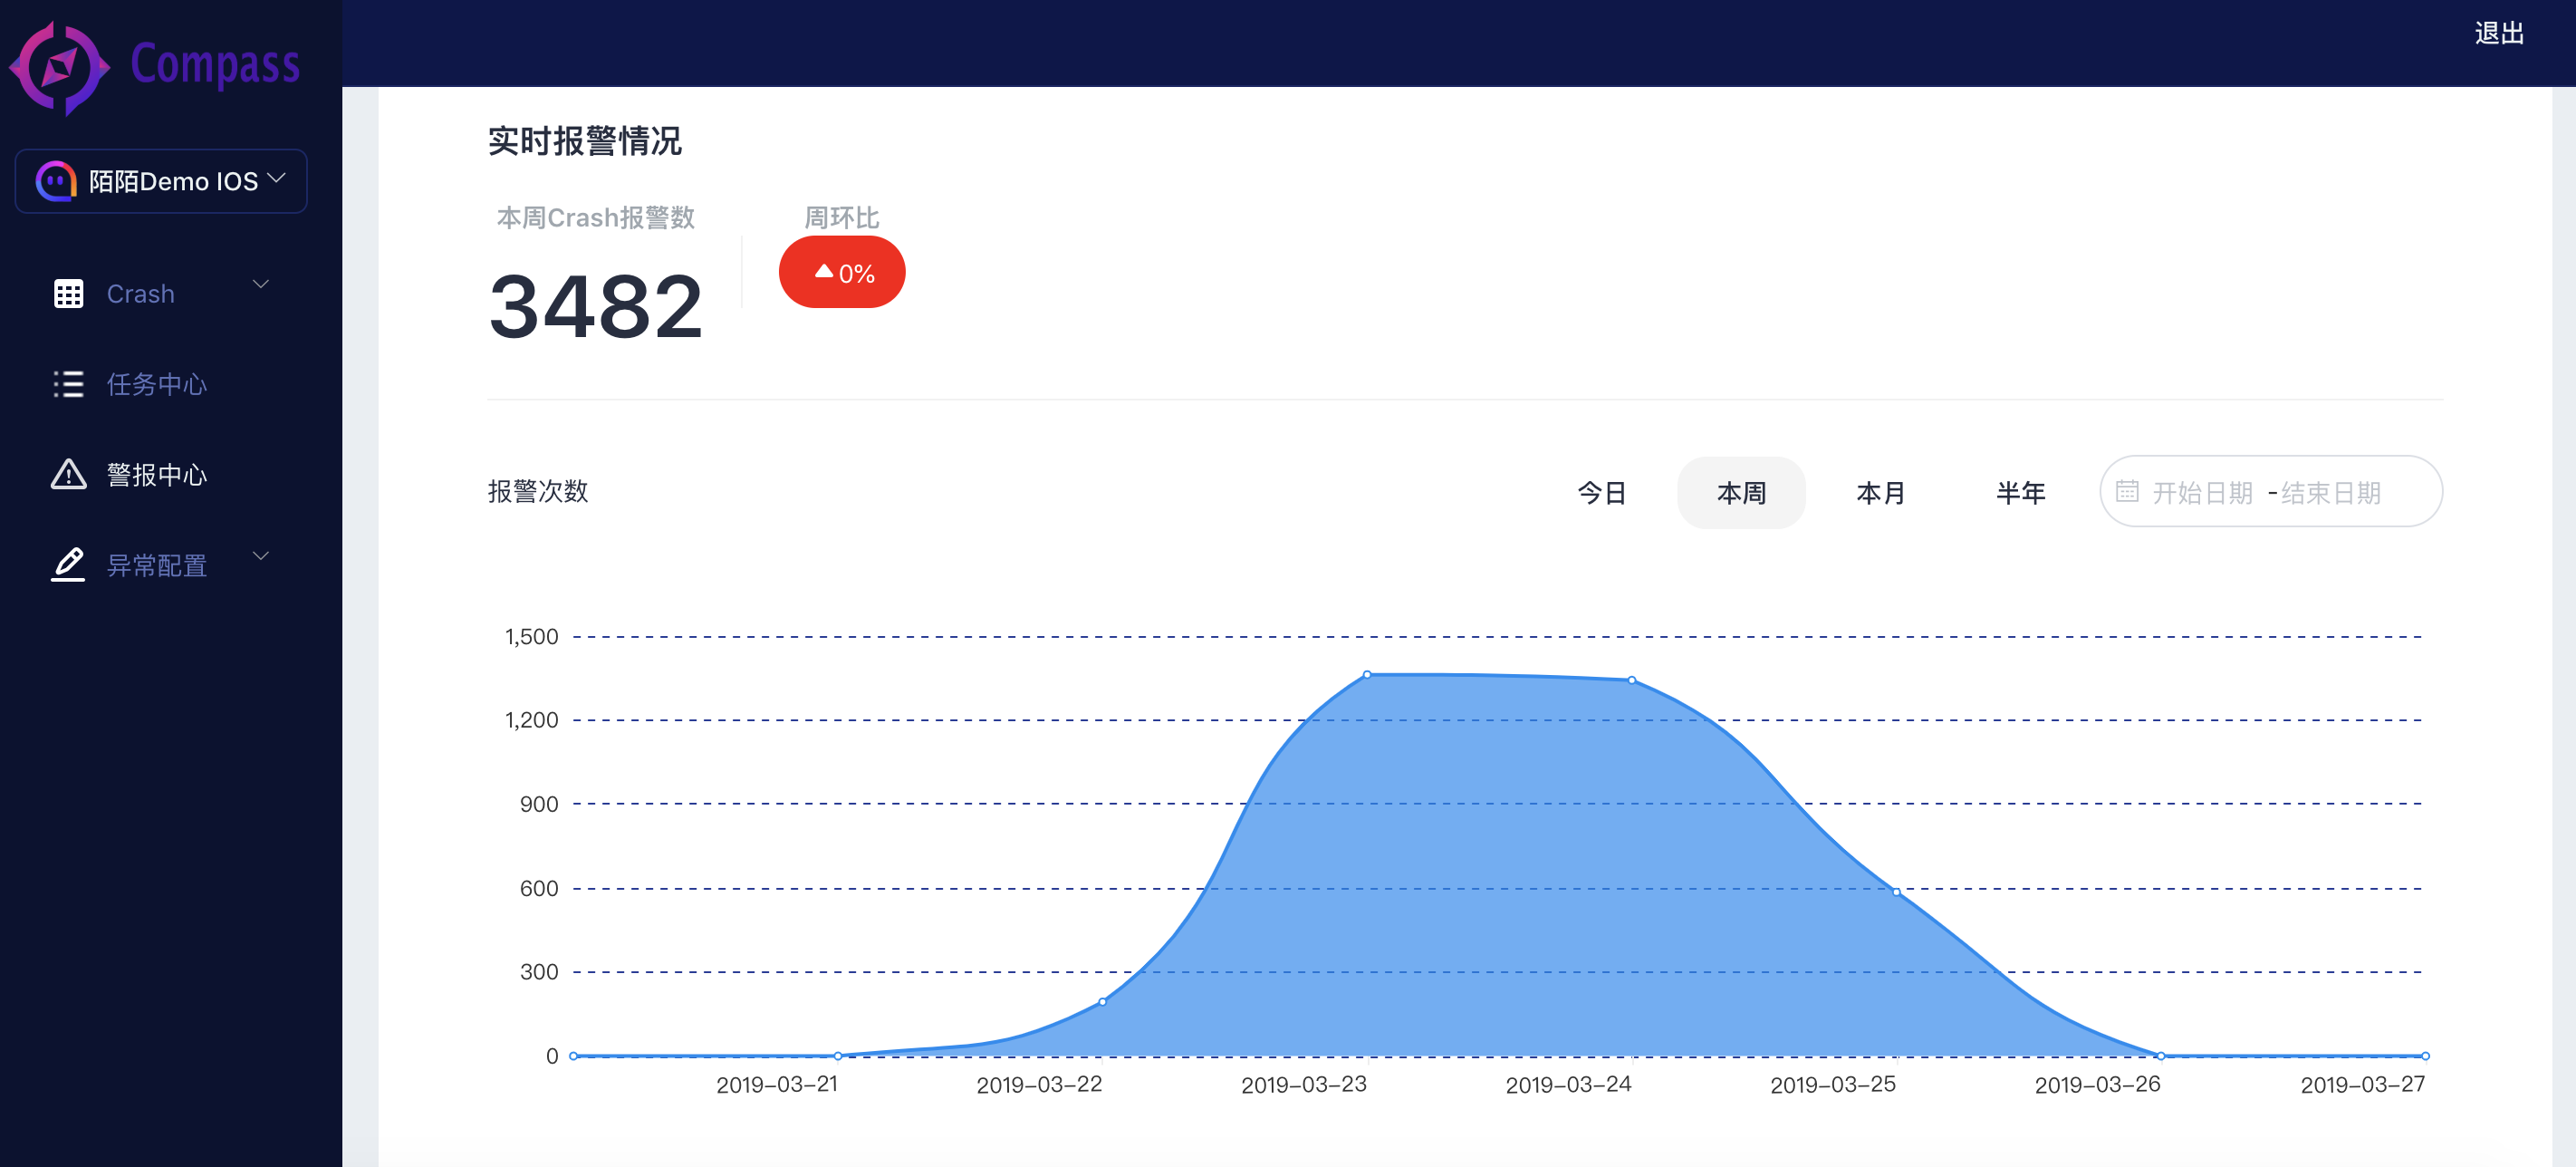Click the calendar icon in date picker

2127,491
